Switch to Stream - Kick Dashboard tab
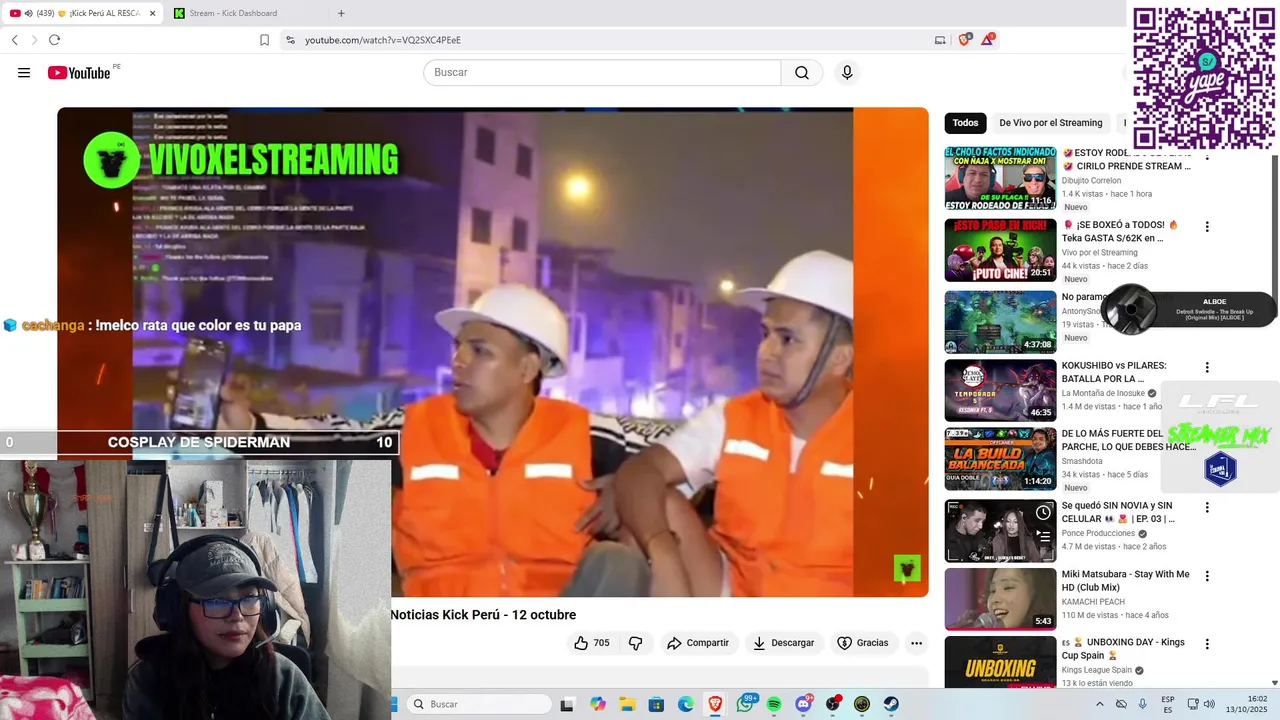 coord(233,13)
